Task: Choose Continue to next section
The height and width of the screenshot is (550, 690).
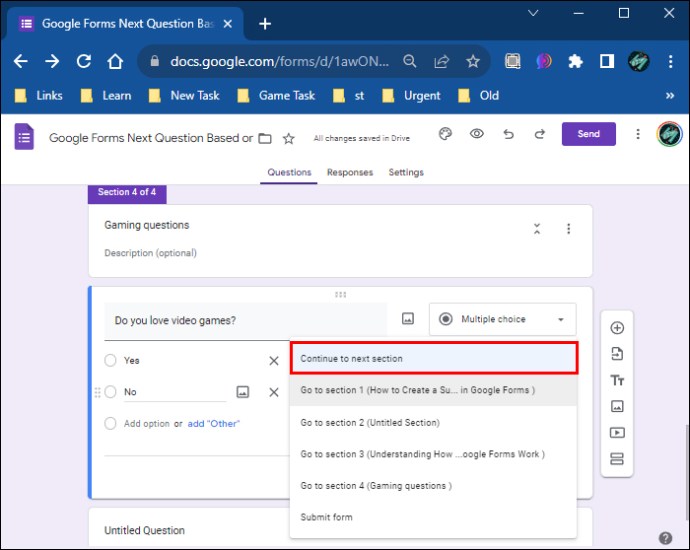Action: [x=434, y=358]
